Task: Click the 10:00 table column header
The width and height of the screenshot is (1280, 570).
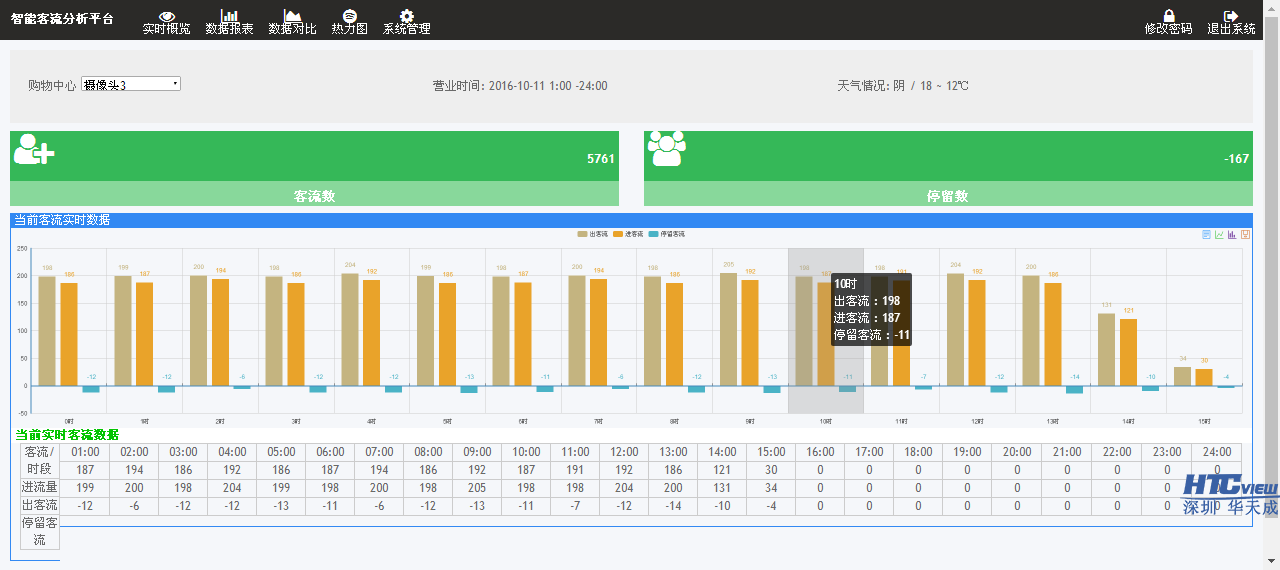Action: pos(525,452)
